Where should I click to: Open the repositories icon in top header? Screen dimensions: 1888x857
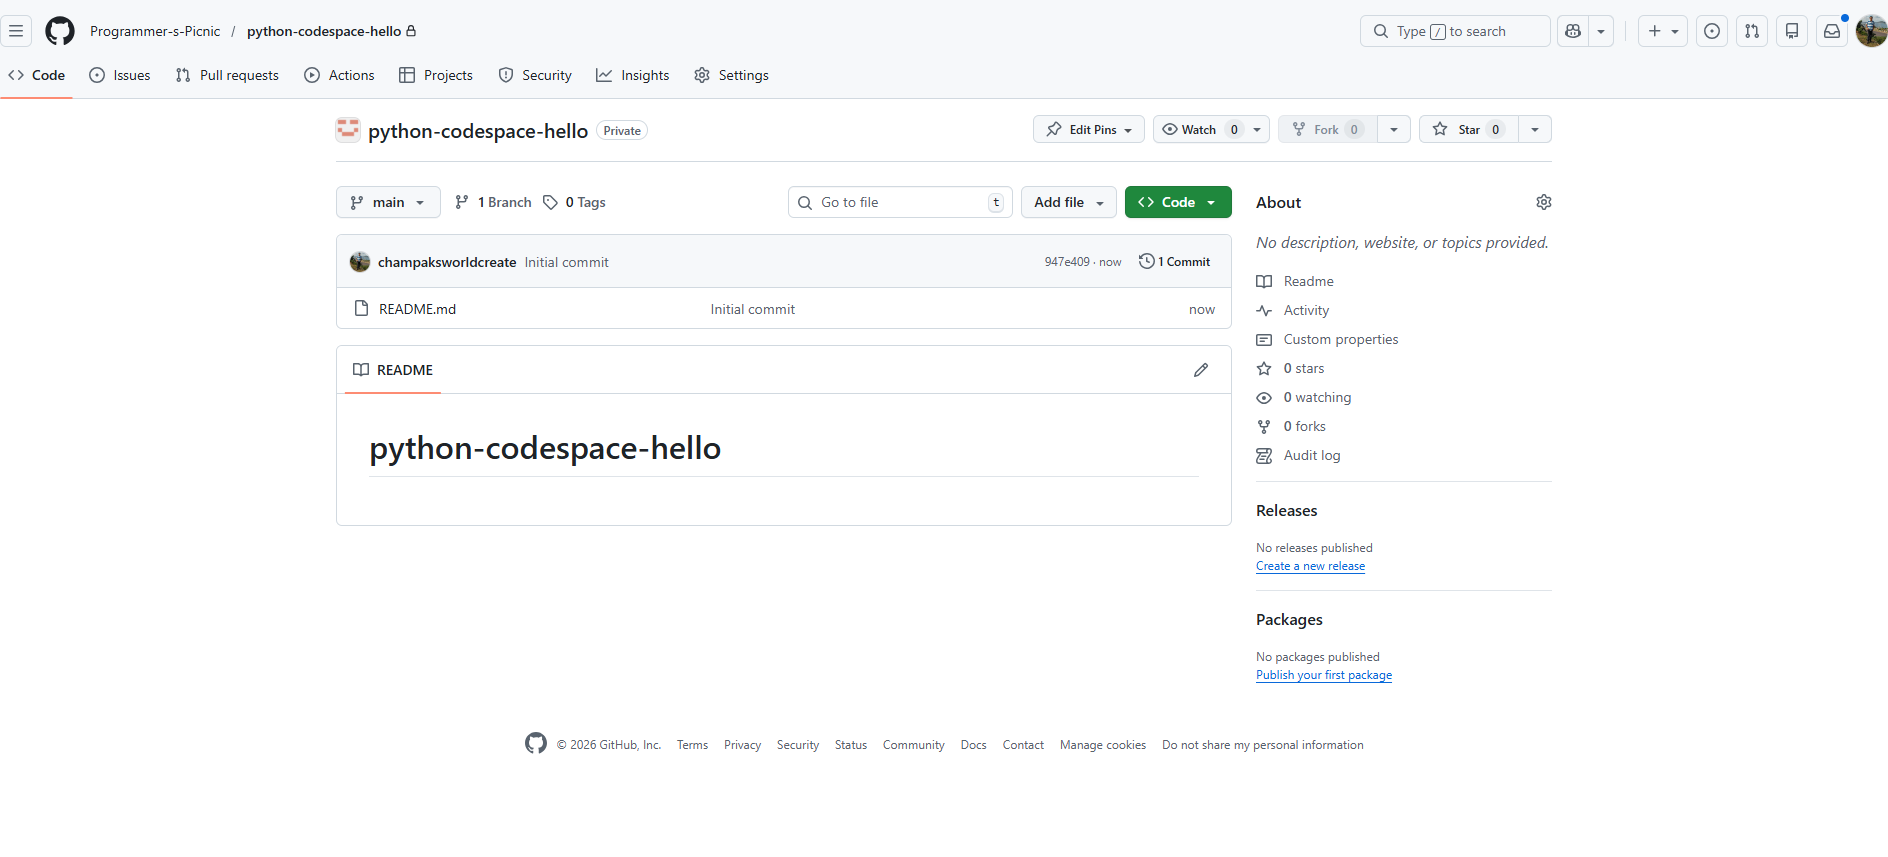pos(1792,31)
